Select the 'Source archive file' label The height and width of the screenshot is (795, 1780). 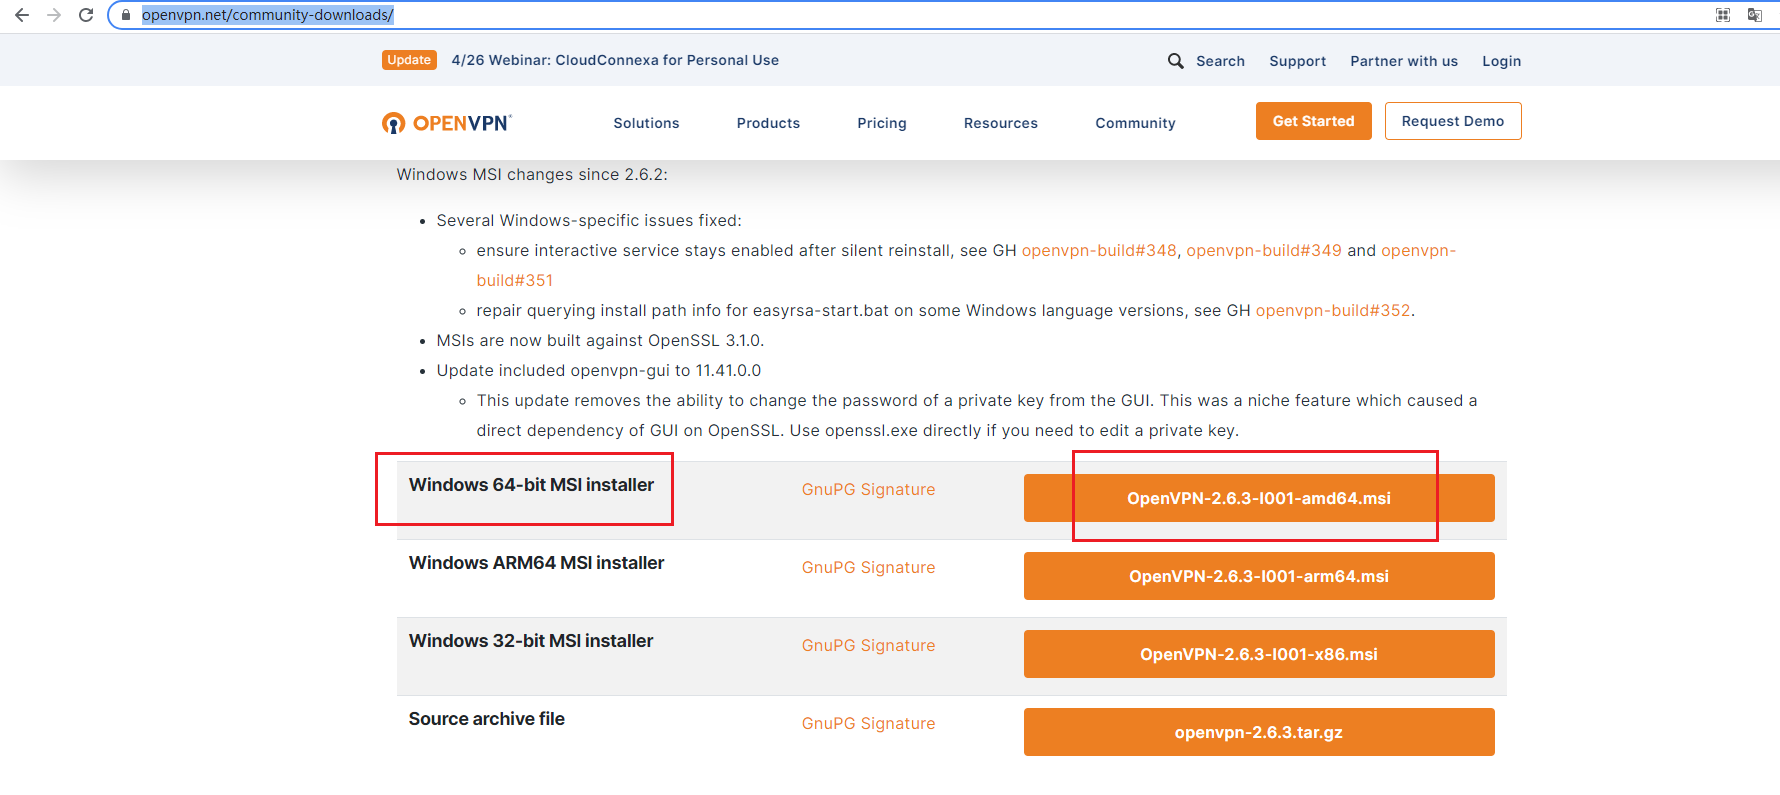click(487, 719)
